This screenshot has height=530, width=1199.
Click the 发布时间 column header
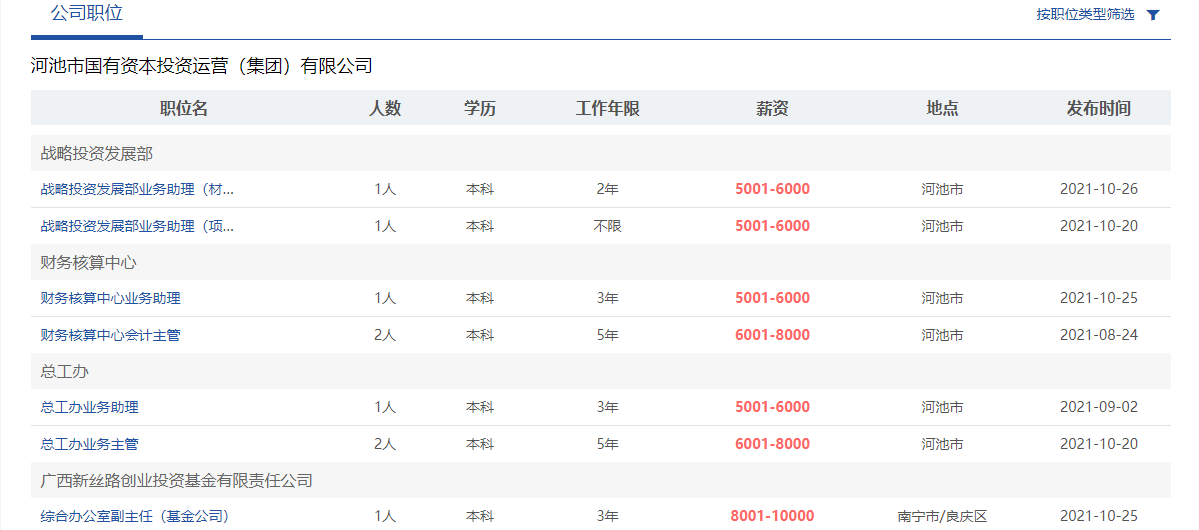tap(1099, 109)
